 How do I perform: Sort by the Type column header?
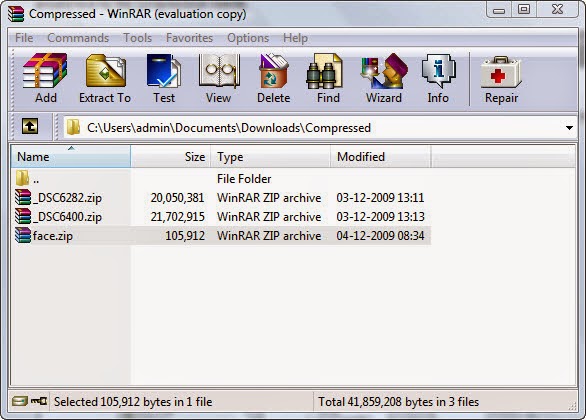pyautogui.click(x=271, y=156)
